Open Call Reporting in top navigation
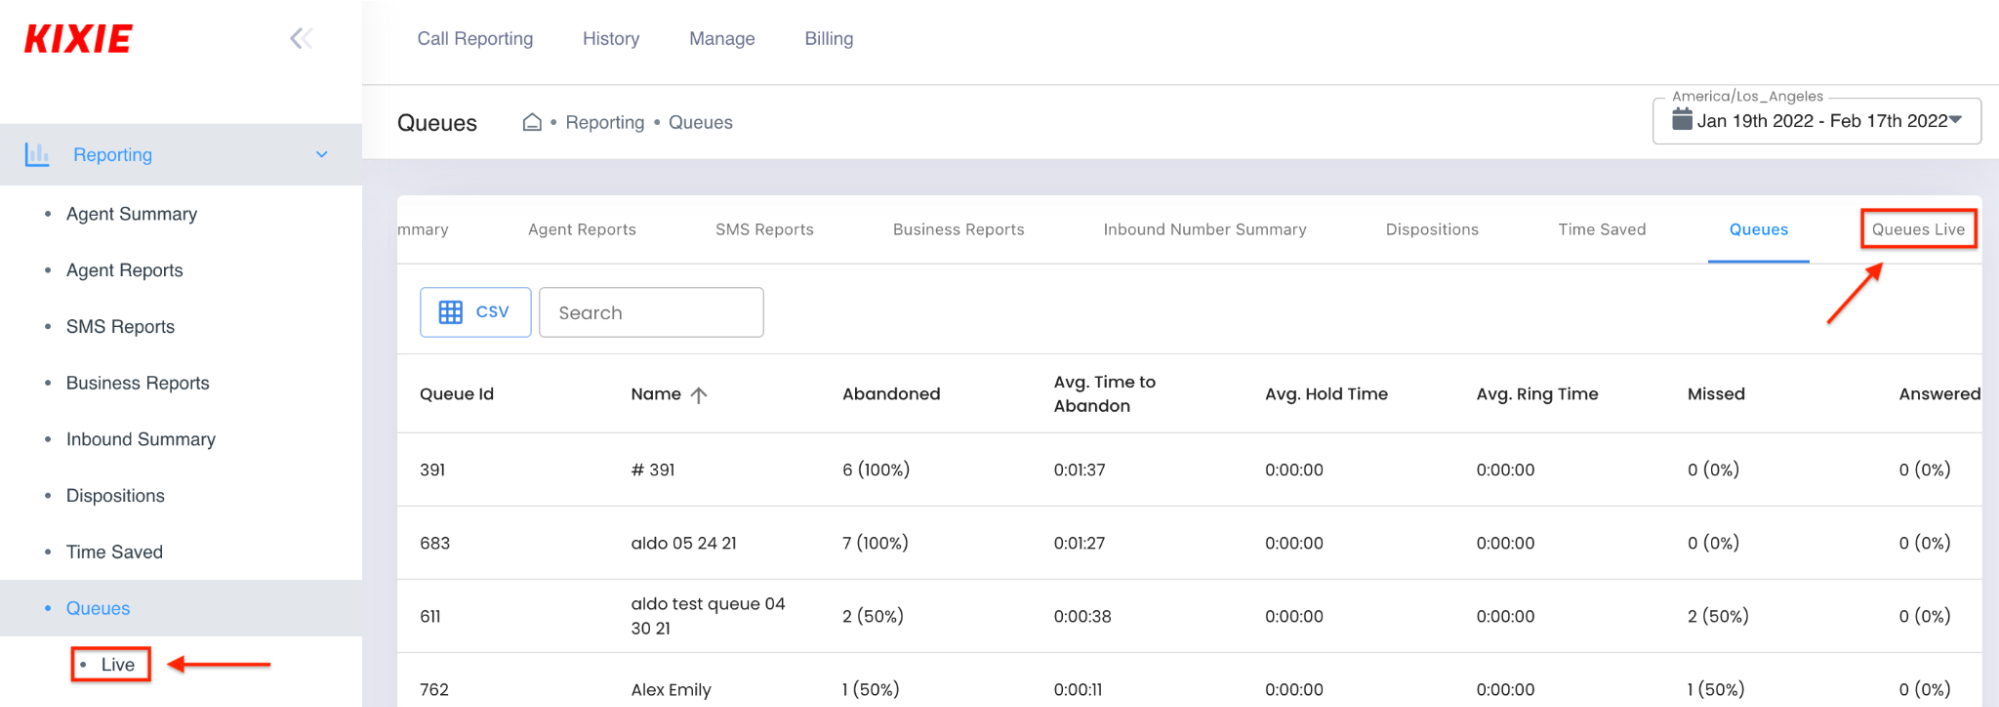Viewport: 1999px width, 707px height. [475, 39]
